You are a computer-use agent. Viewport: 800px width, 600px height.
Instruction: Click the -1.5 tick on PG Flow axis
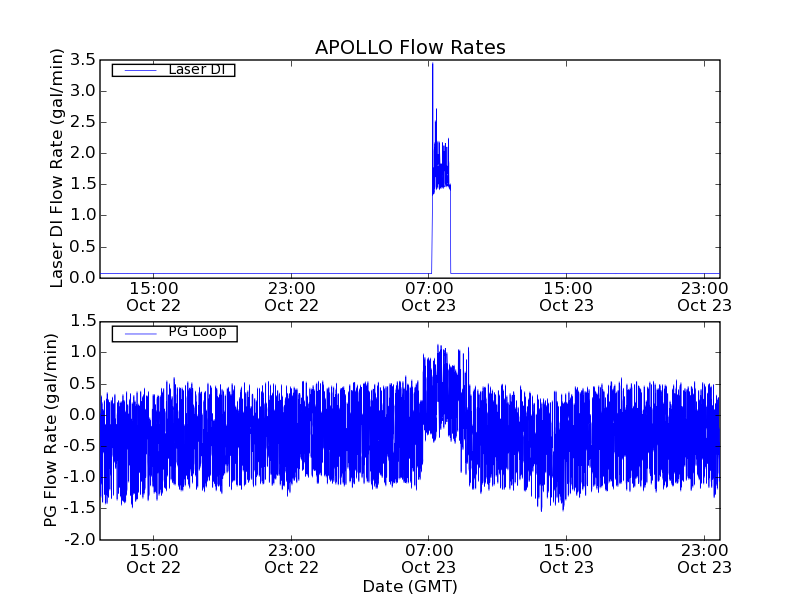(x=79, y=508)
